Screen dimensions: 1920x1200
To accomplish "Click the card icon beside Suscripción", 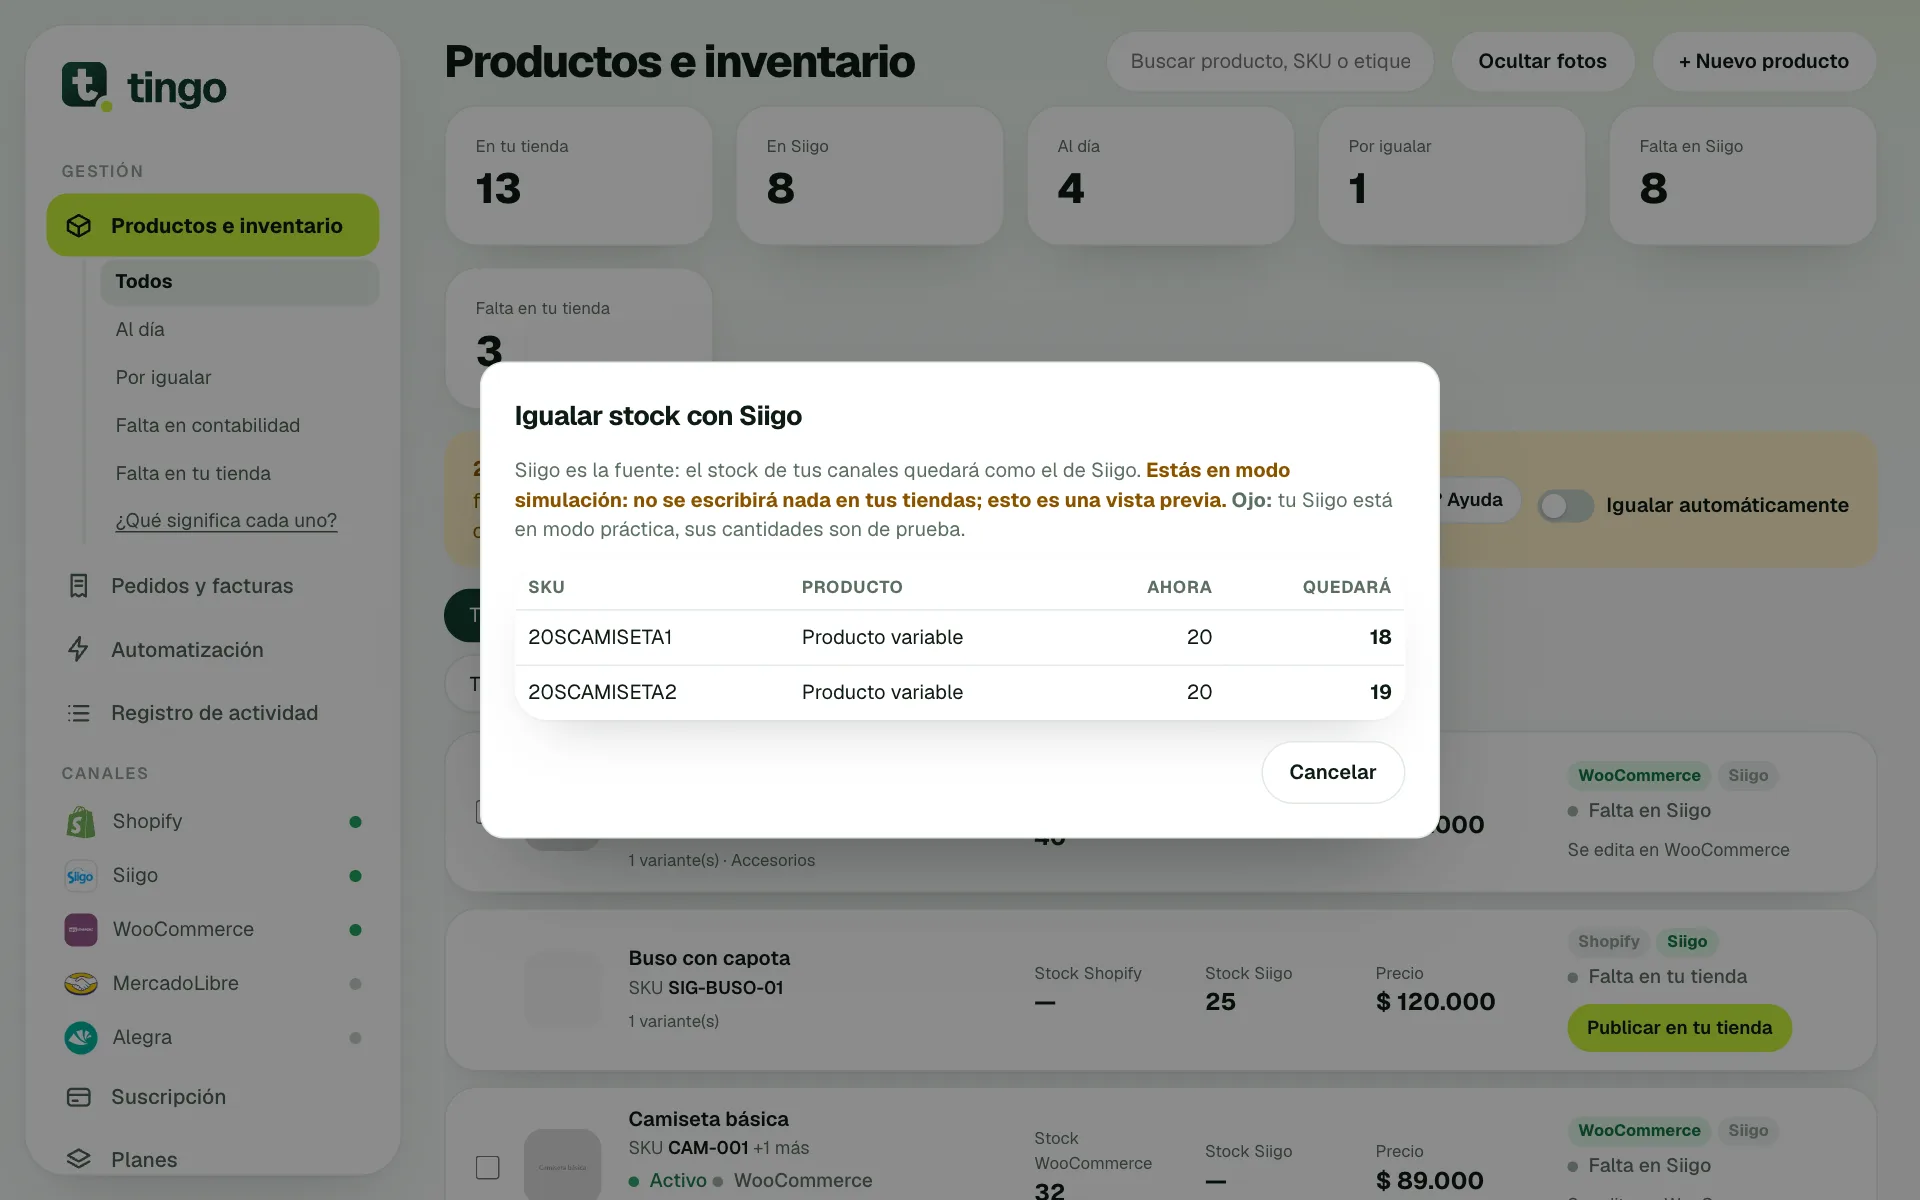I will [x=79, y=1097].
